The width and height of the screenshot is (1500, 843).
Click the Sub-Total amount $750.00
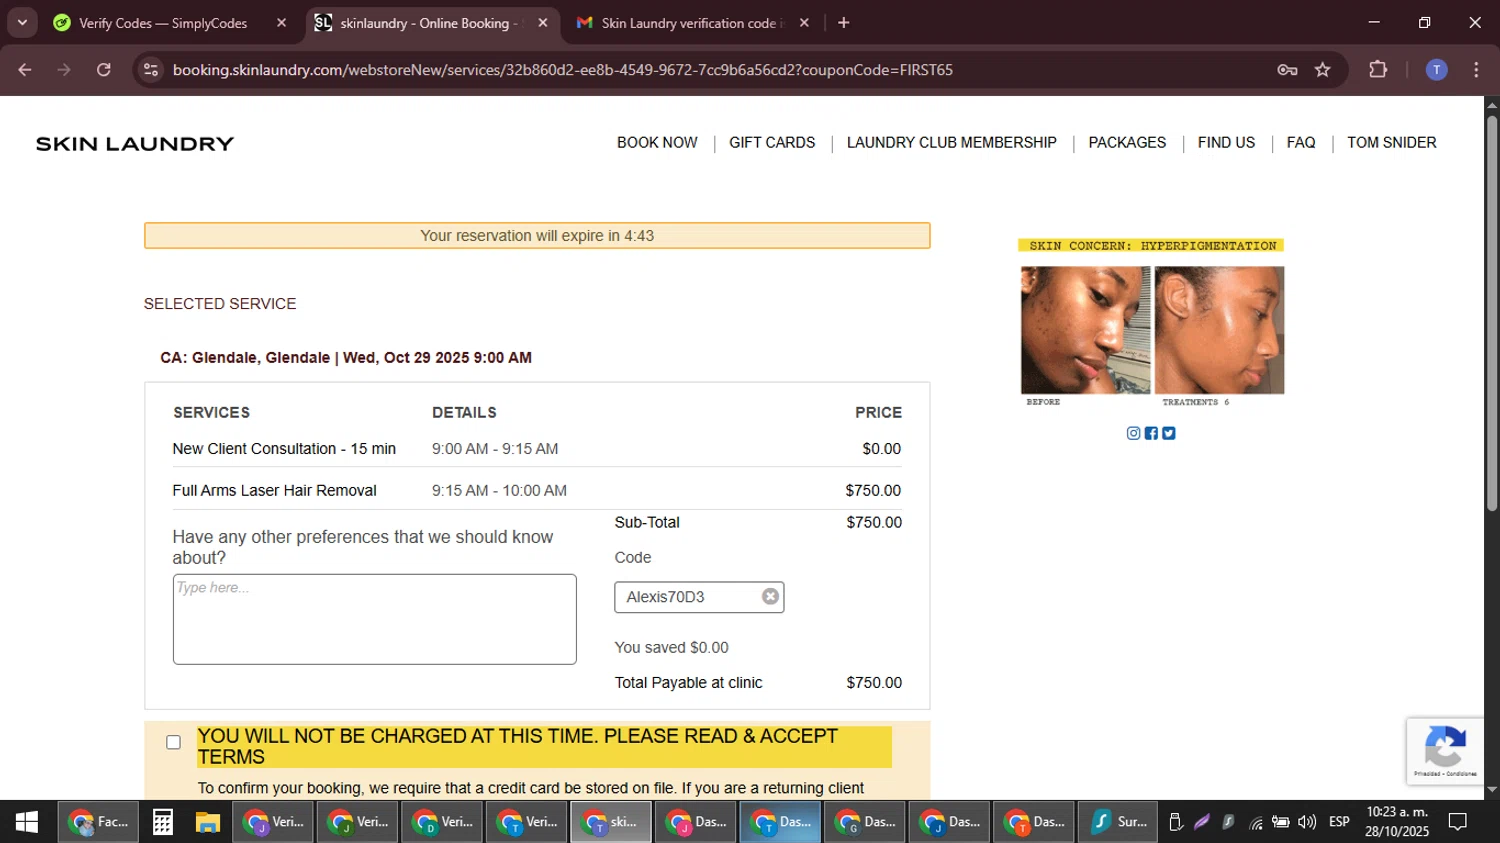coord(874,523)
